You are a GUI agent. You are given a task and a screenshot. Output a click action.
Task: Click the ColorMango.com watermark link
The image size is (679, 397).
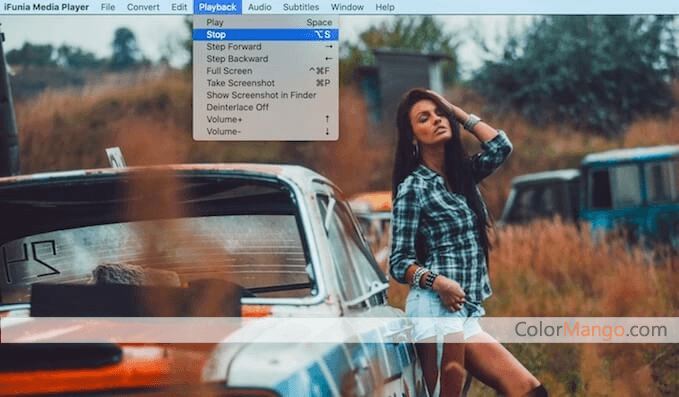coord(591,330)
